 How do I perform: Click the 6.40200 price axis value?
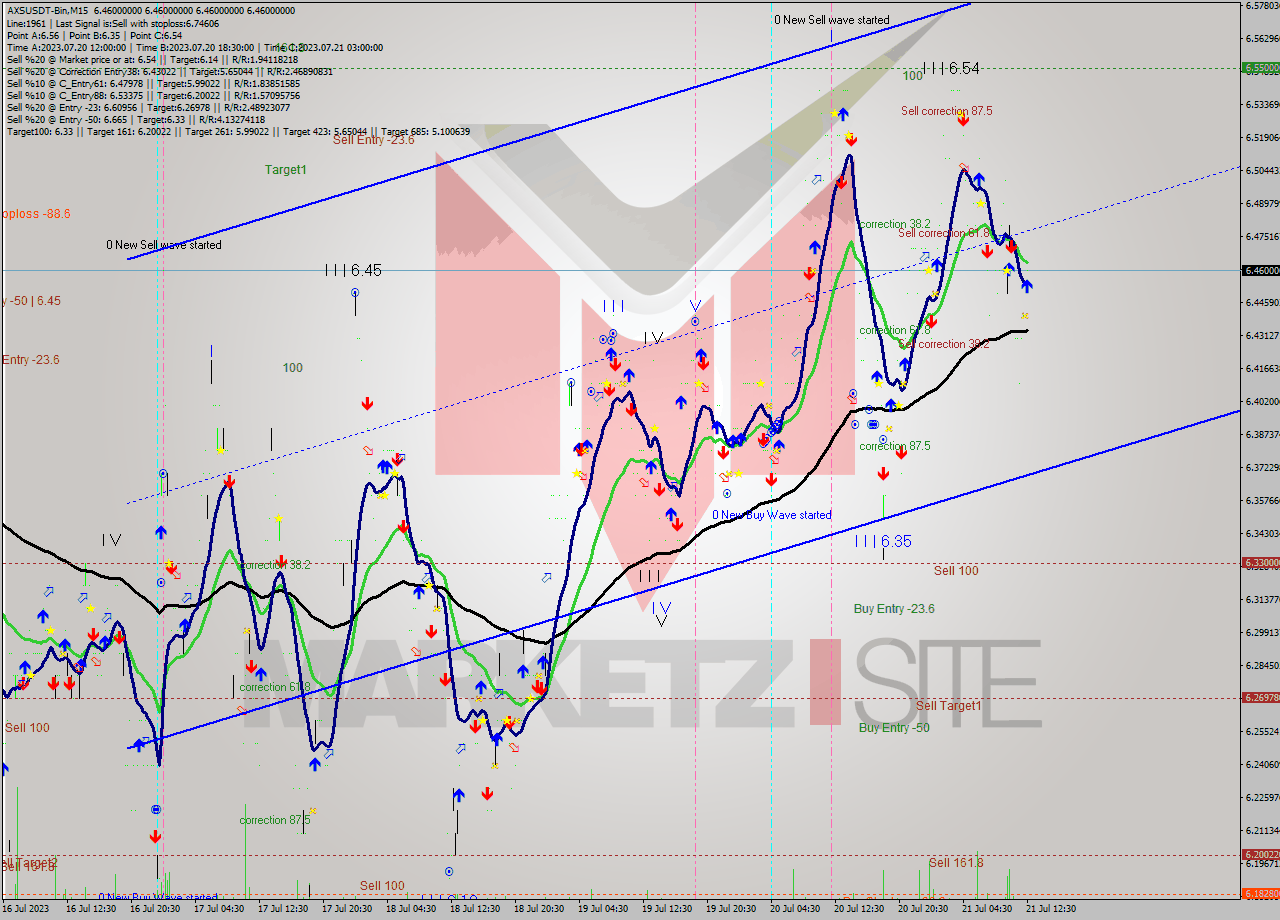click(x=1261, y=401)
